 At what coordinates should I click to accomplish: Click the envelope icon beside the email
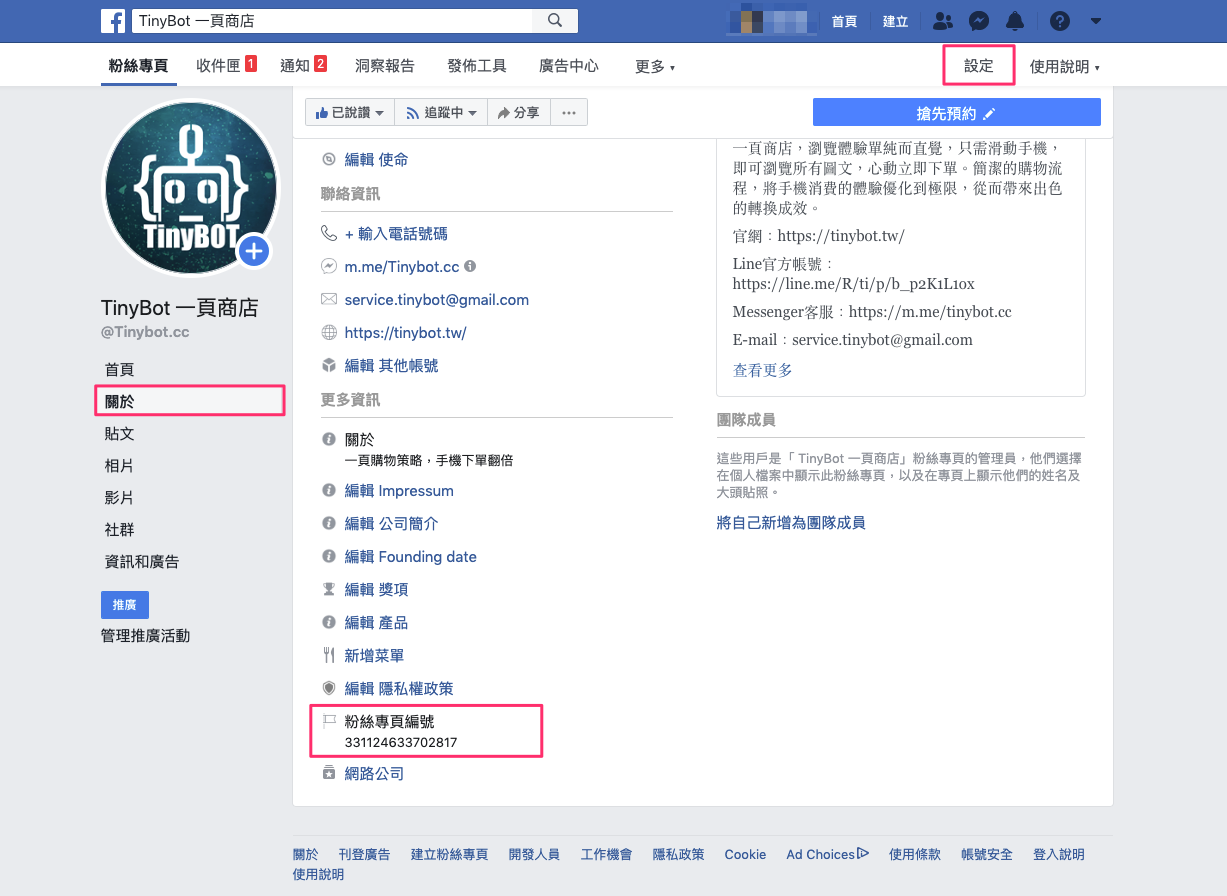328,299
